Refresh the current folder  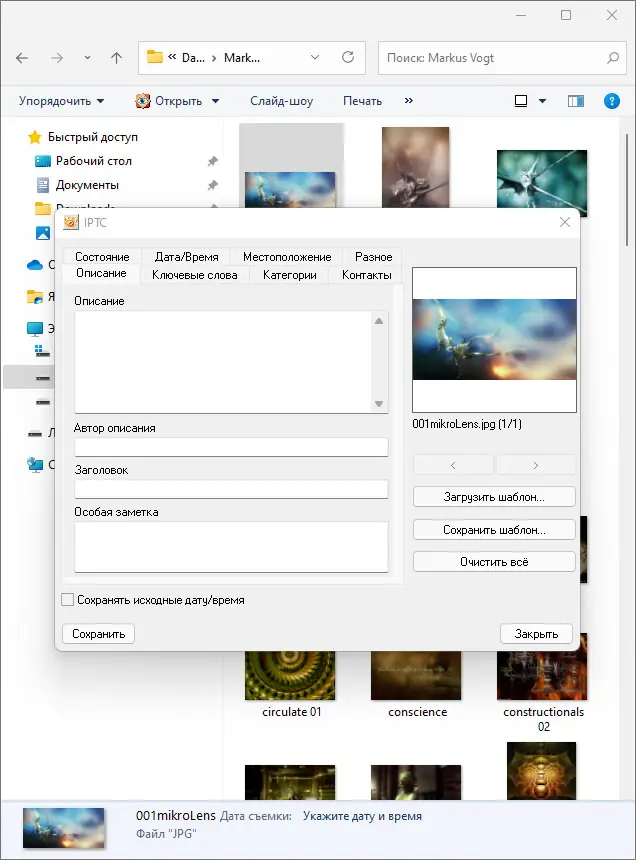348,57
